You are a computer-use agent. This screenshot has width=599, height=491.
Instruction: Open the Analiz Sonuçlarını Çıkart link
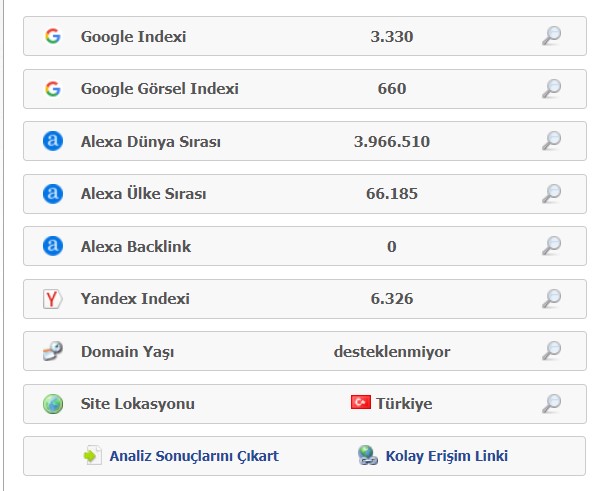194,456
